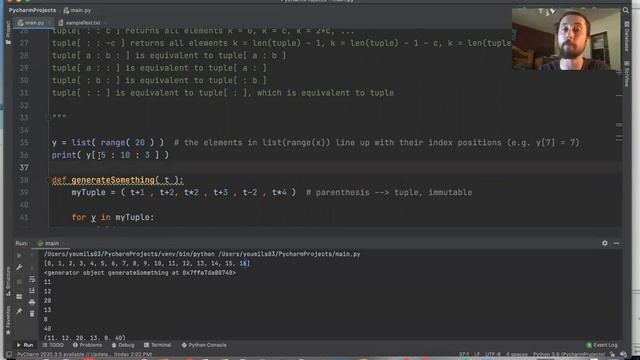Open the Run tool window button
This screenshot has width=640, height=360.
[25, 345]
